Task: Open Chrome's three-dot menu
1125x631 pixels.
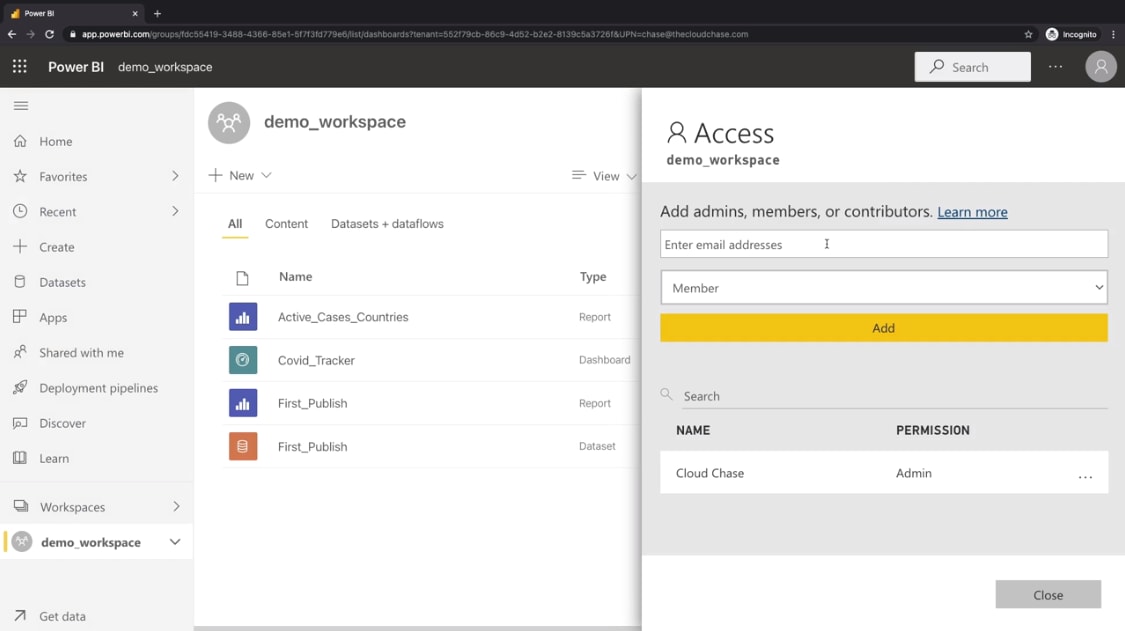Action: point(1114,34)
